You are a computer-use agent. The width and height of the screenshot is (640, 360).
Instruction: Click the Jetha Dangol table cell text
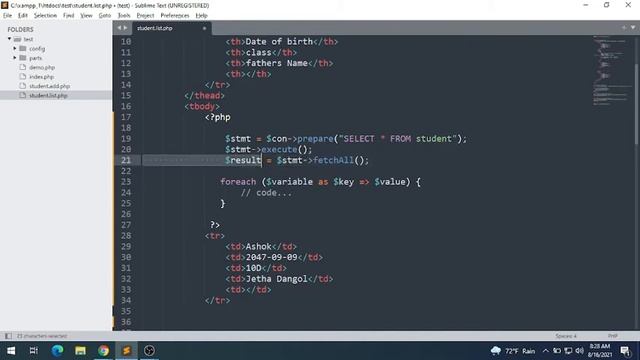click(x=276, y=279)
